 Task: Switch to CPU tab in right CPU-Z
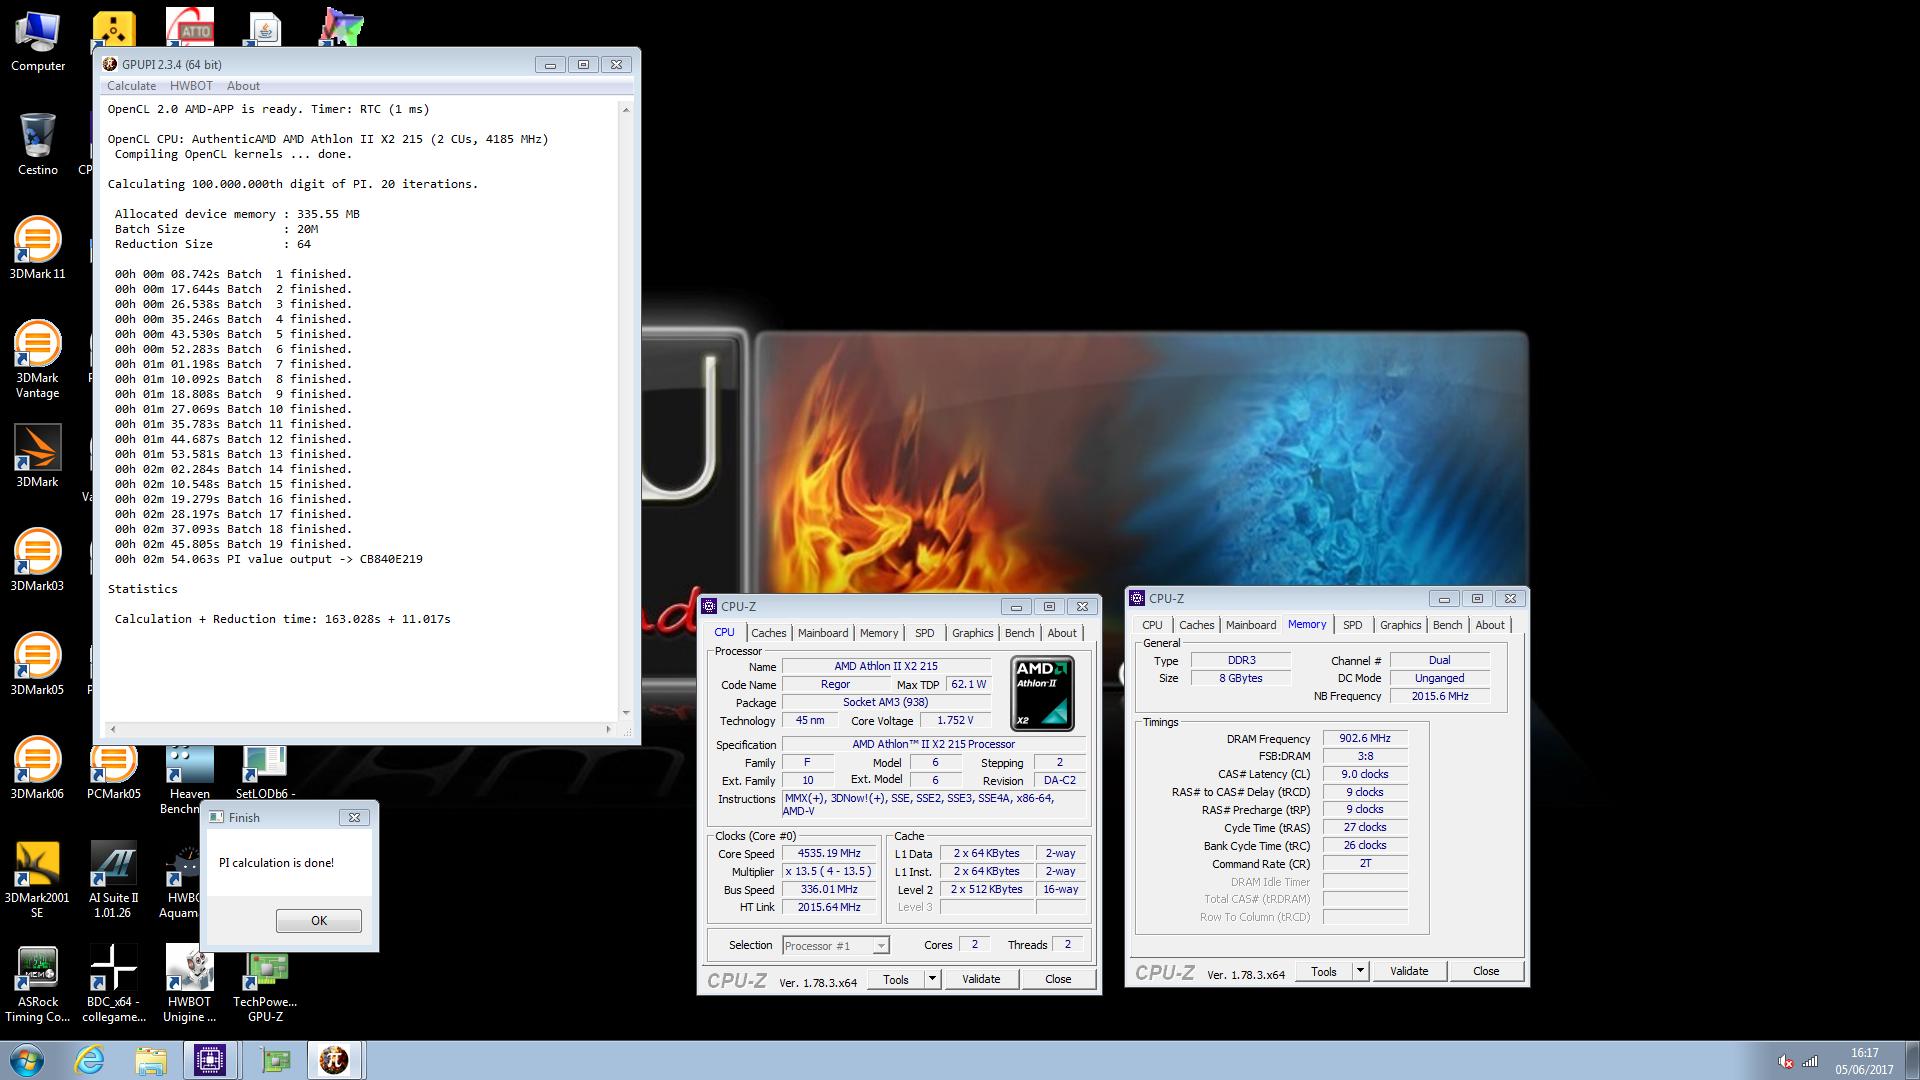tap(1152, 625)
